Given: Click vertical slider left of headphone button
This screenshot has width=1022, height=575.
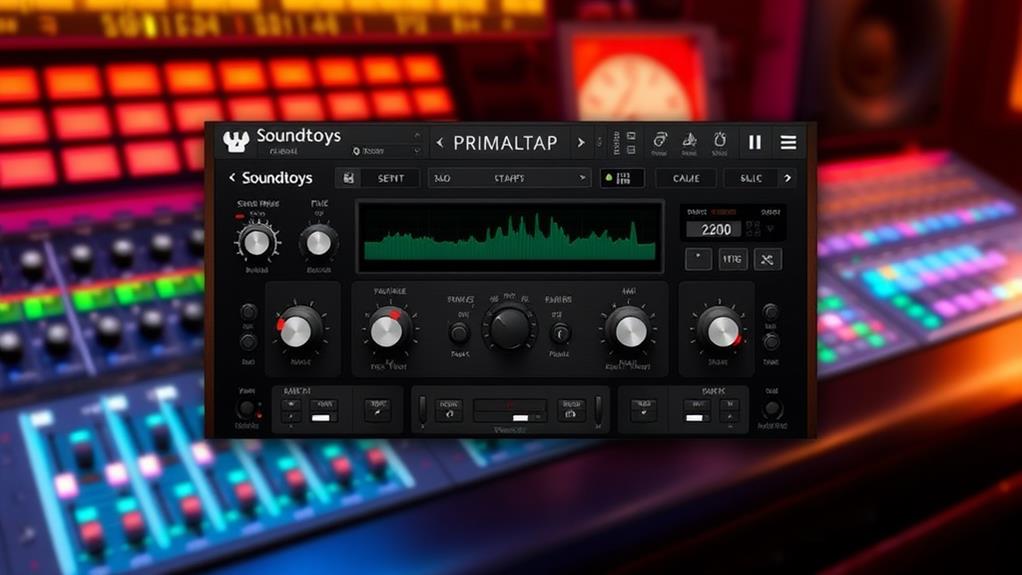Looking at the screenshot, I should (422, 410).
